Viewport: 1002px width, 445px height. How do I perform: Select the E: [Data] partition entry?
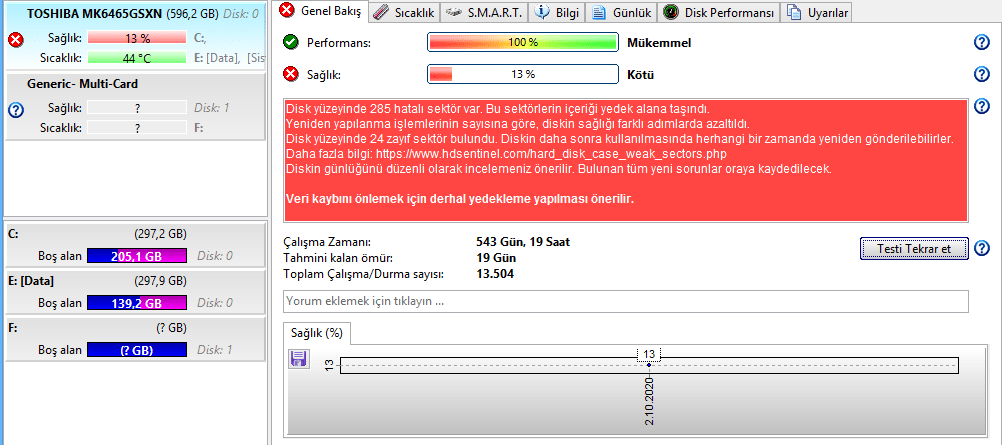[x=134, y=292]
